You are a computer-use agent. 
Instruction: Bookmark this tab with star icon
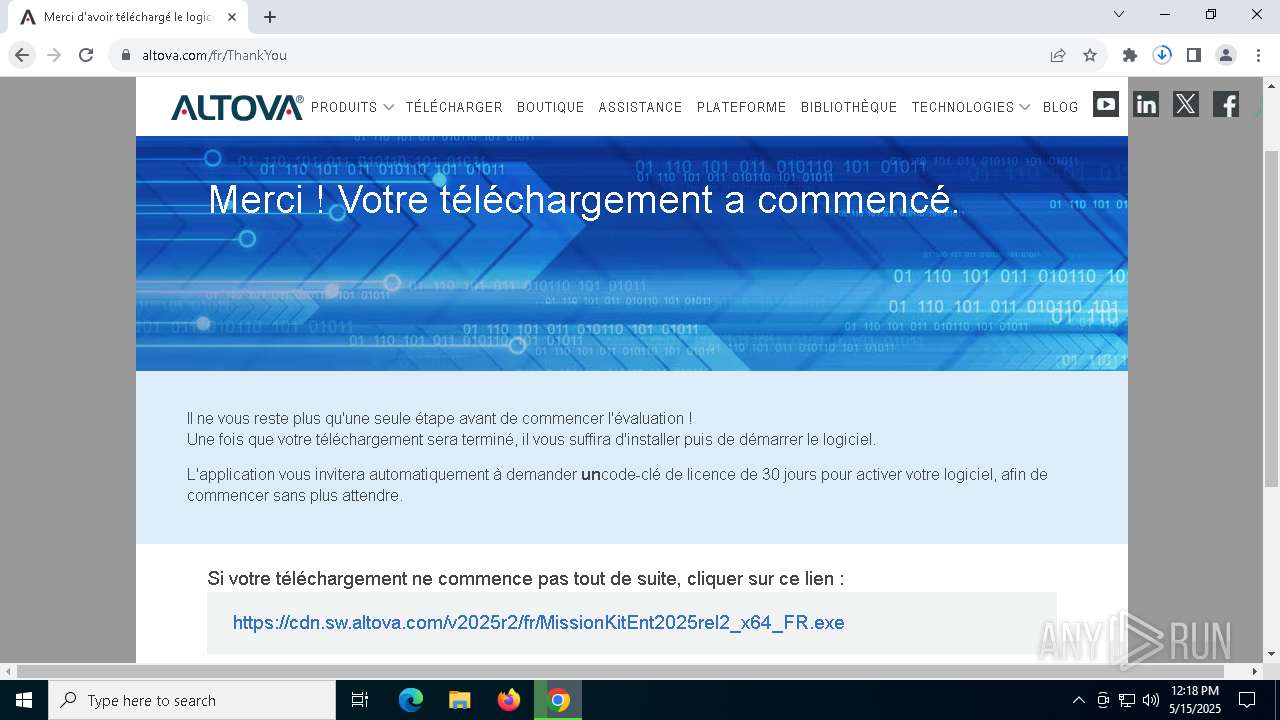click(x=1090, y=55)
